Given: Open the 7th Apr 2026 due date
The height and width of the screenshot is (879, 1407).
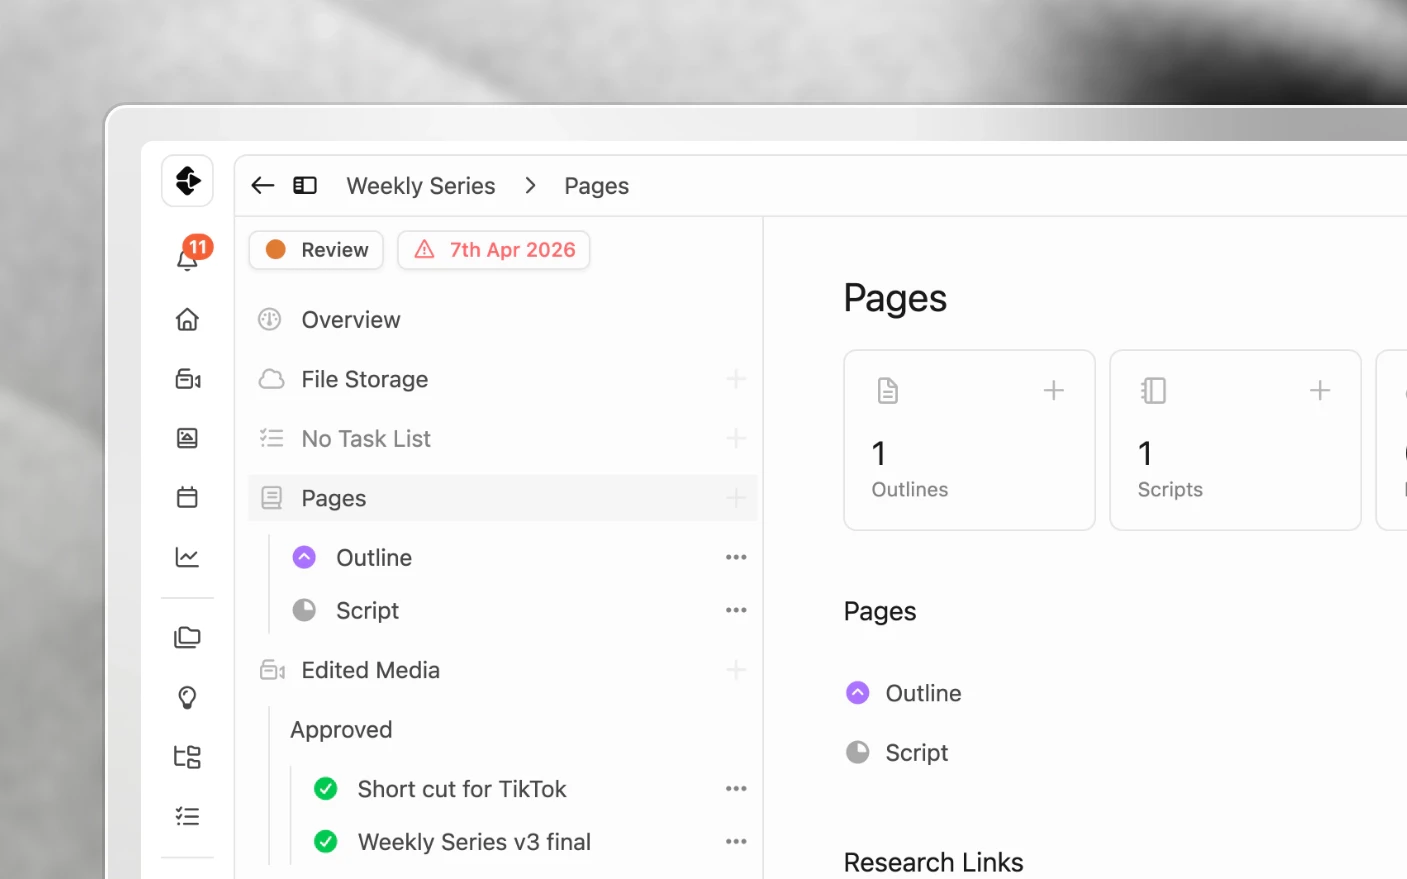Looking at the screenshot, I should (494, 250).
